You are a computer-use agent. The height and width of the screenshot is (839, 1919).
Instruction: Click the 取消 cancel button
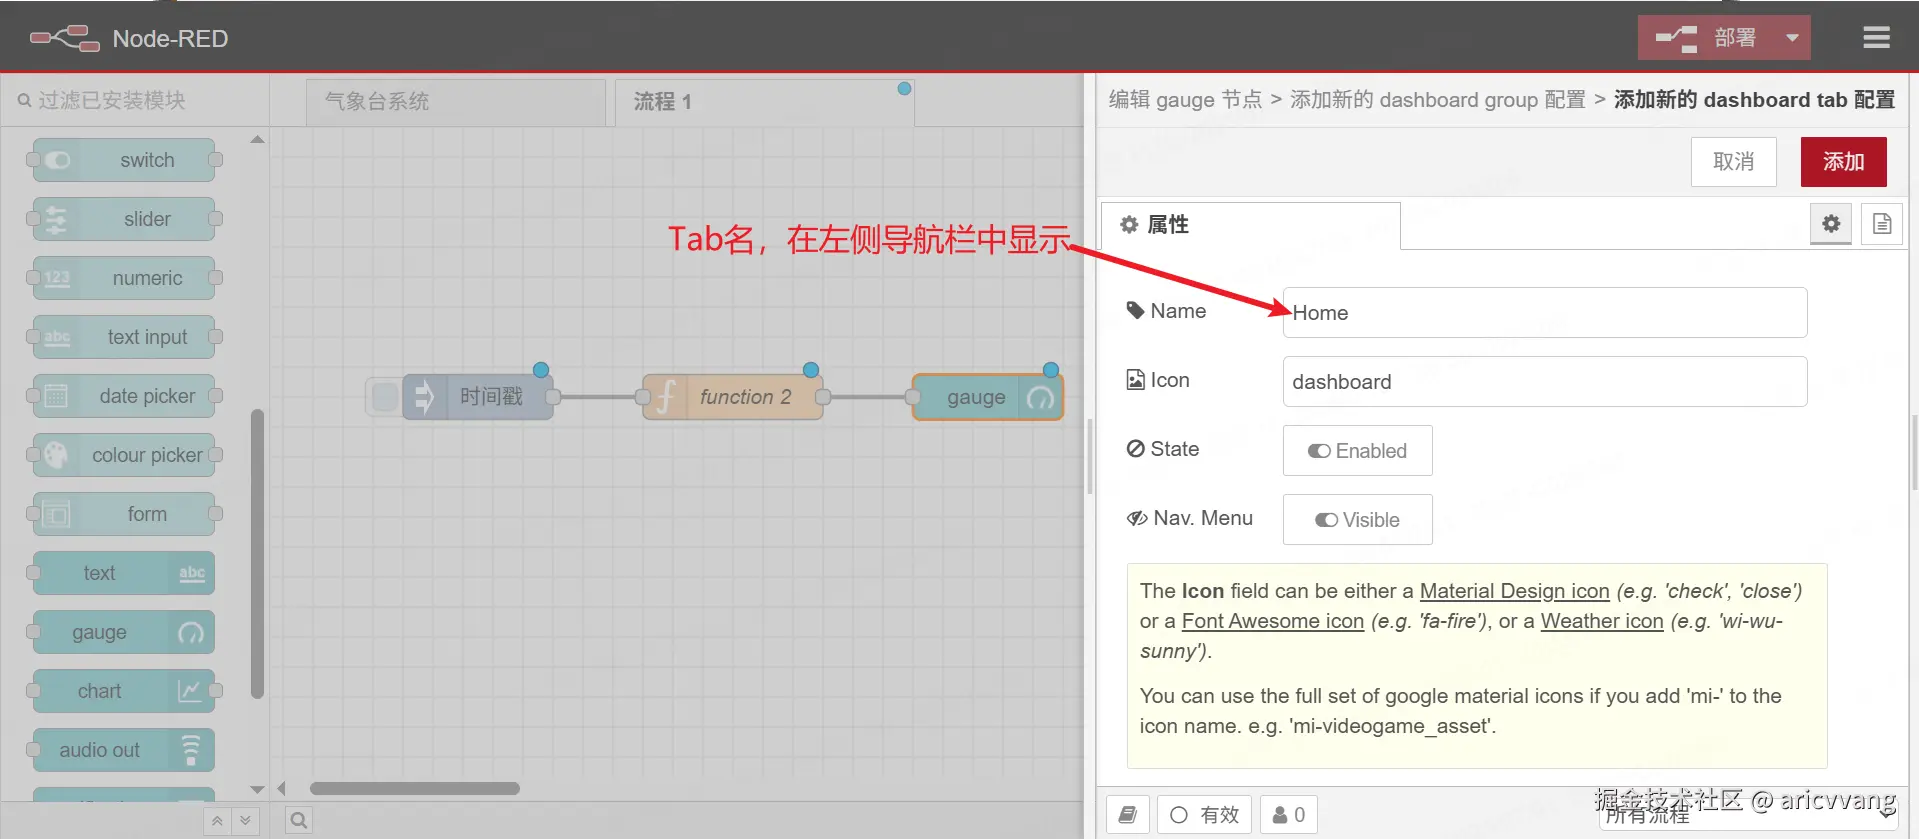pyautogui.click(x=1733, y=162)
